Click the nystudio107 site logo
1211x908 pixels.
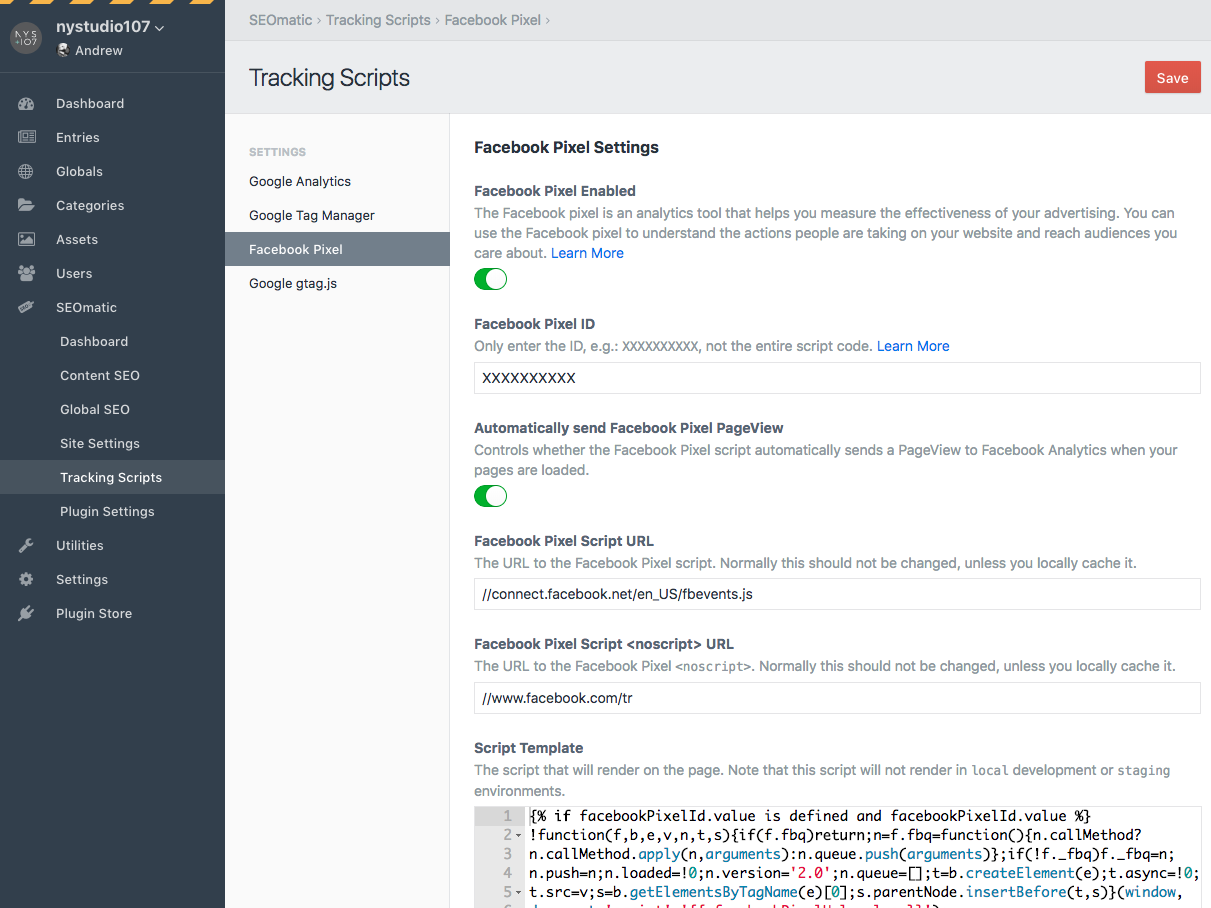[x=26, y=38]
